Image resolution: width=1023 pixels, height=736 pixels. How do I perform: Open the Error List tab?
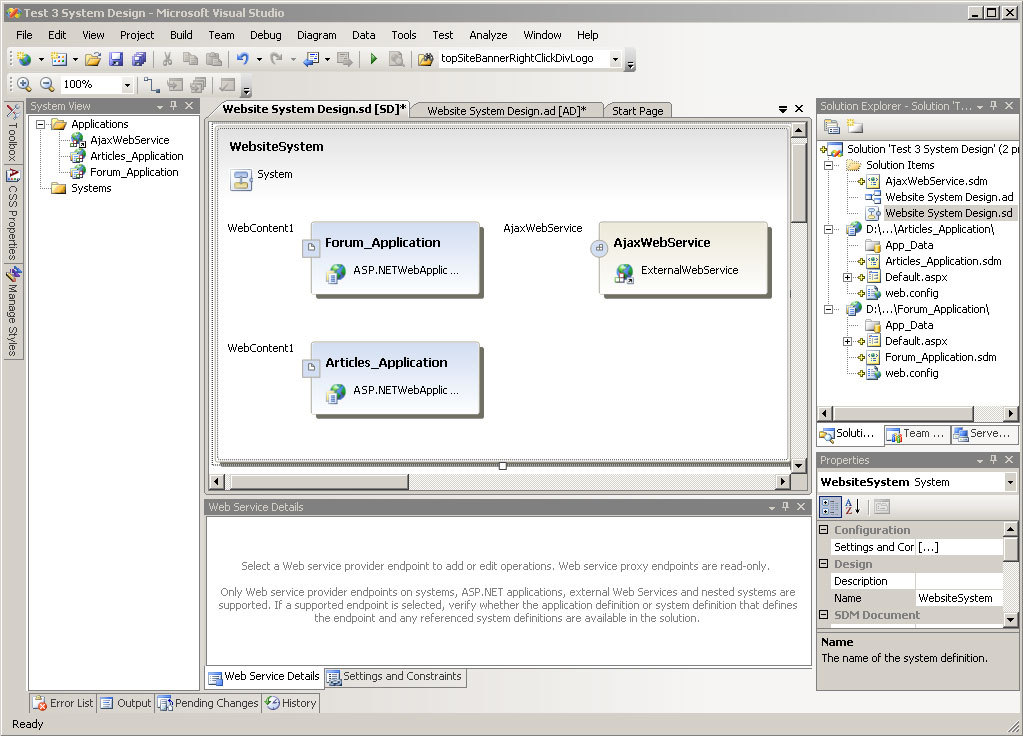tap(63, 703)
